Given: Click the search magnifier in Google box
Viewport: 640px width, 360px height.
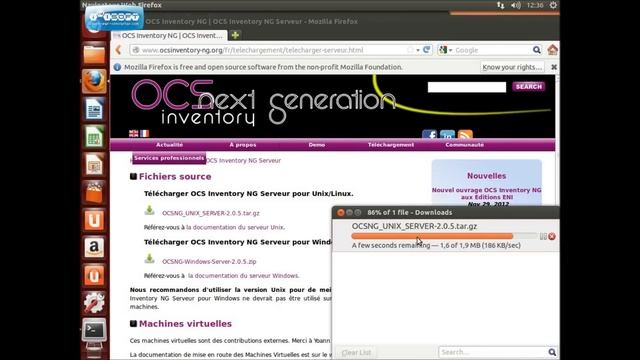Looking at the screenshot, I should point(536,50).
